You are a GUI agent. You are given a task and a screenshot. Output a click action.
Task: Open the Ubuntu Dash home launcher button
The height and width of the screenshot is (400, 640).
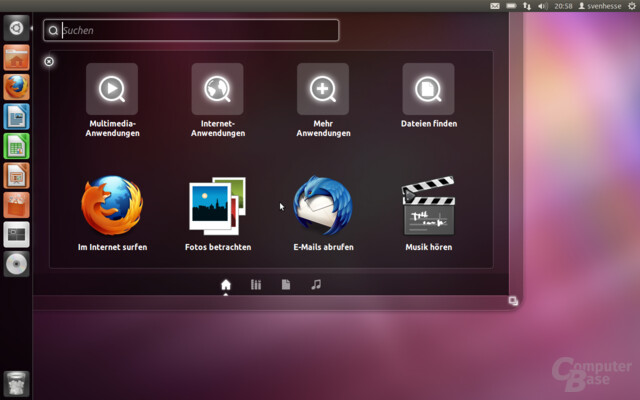16,28
